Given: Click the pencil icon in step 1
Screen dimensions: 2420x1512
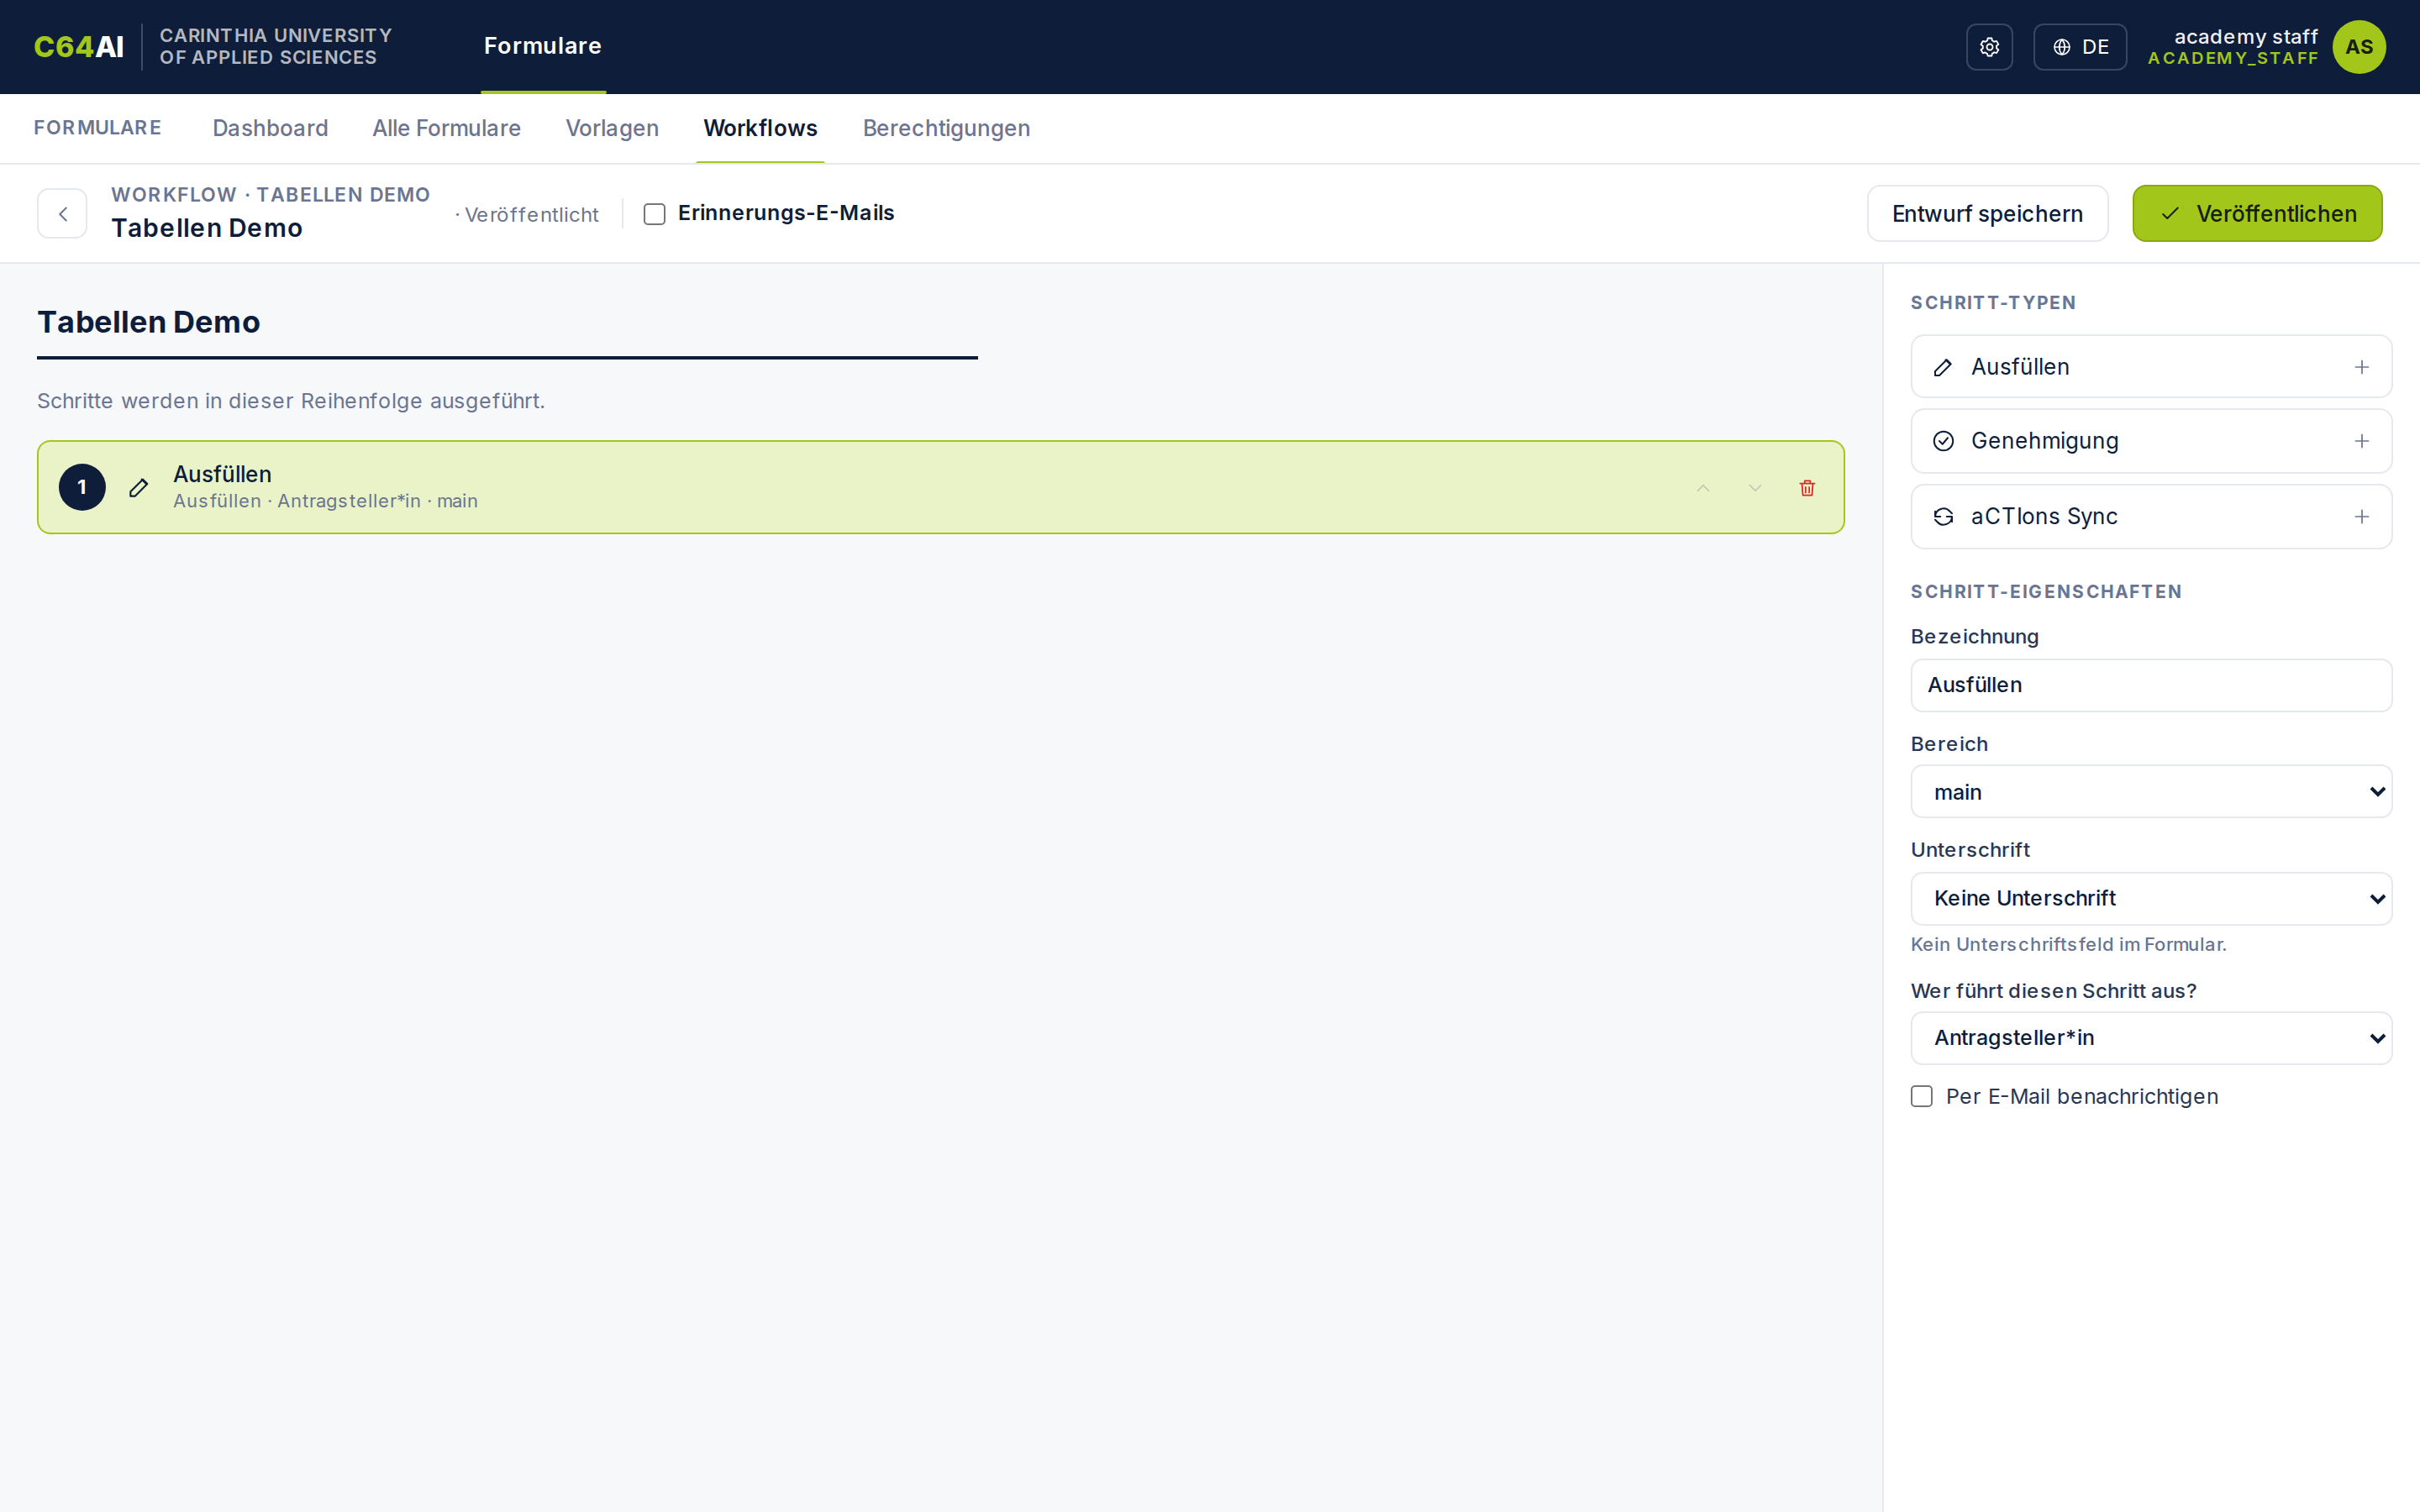Looking at the screenshot, I should click(139, 488).
